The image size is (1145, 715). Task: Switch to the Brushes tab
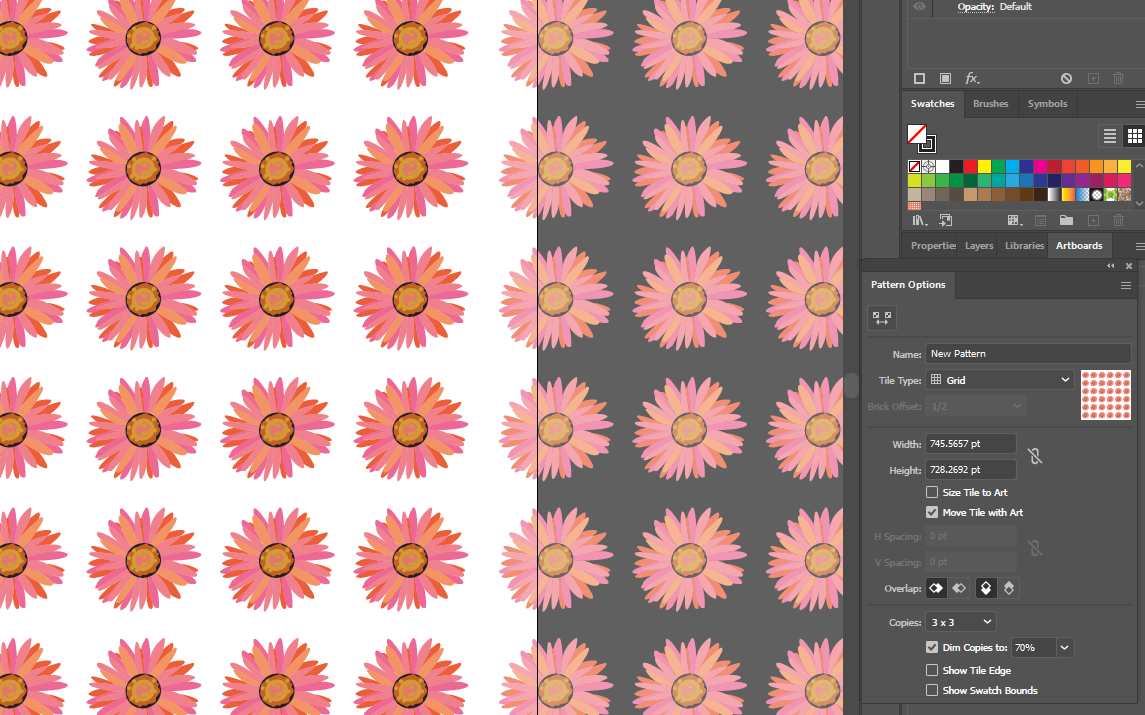(990, 104)
